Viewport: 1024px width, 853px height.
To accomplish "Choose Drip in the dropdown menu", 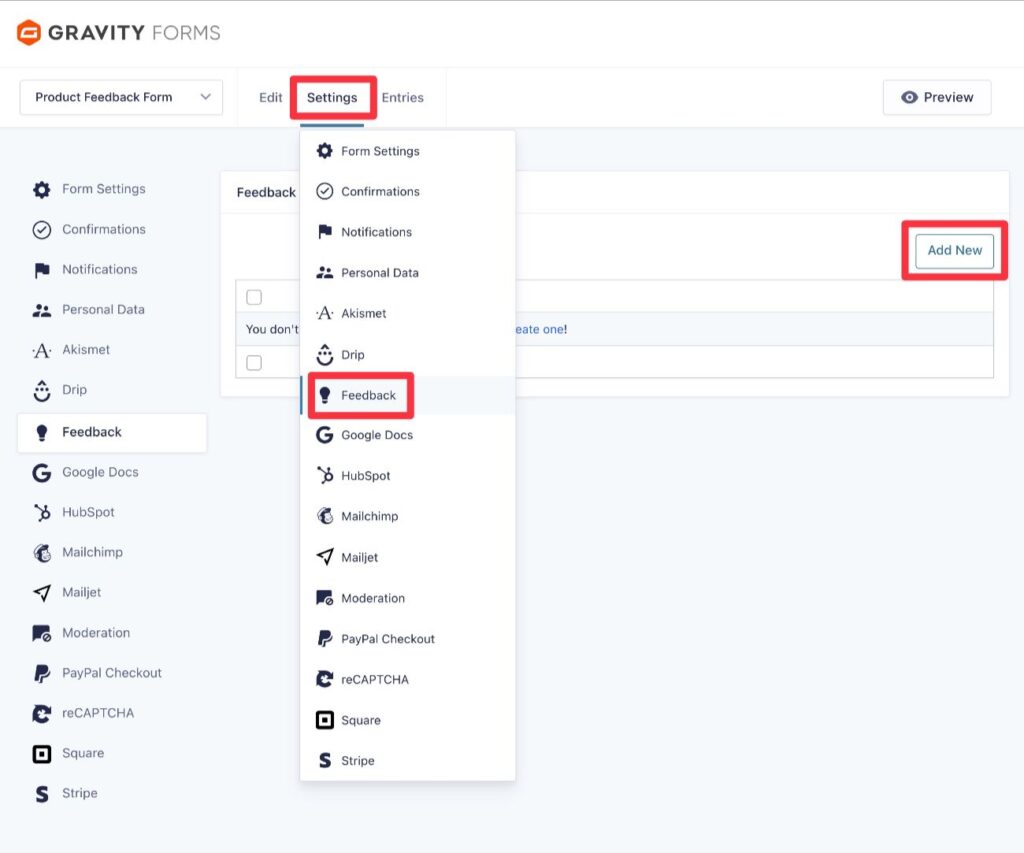I will (x=408, y=355).
